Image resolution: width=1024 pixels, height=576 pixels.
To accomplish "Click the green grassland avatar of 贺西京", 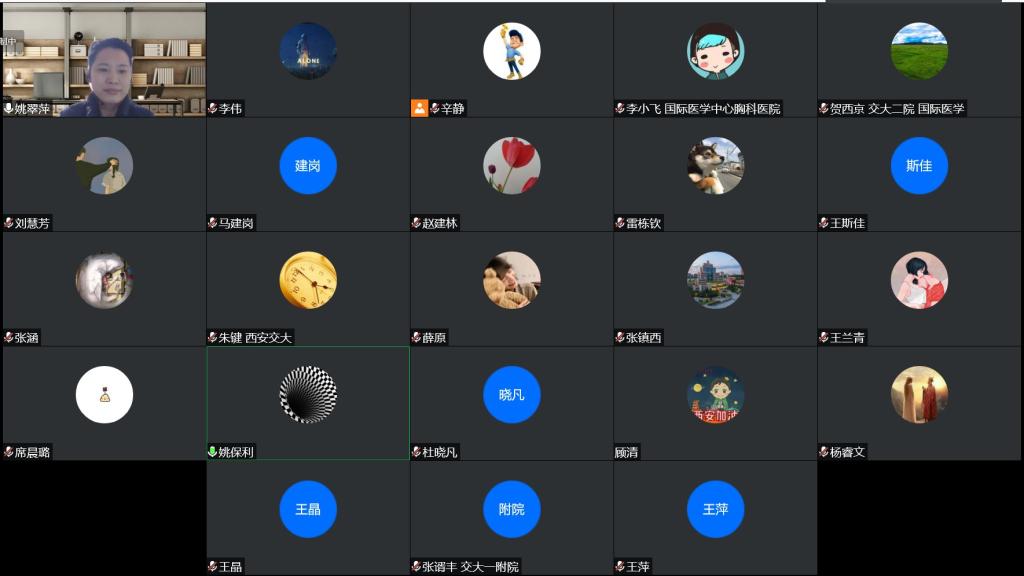I will [919, 51].
